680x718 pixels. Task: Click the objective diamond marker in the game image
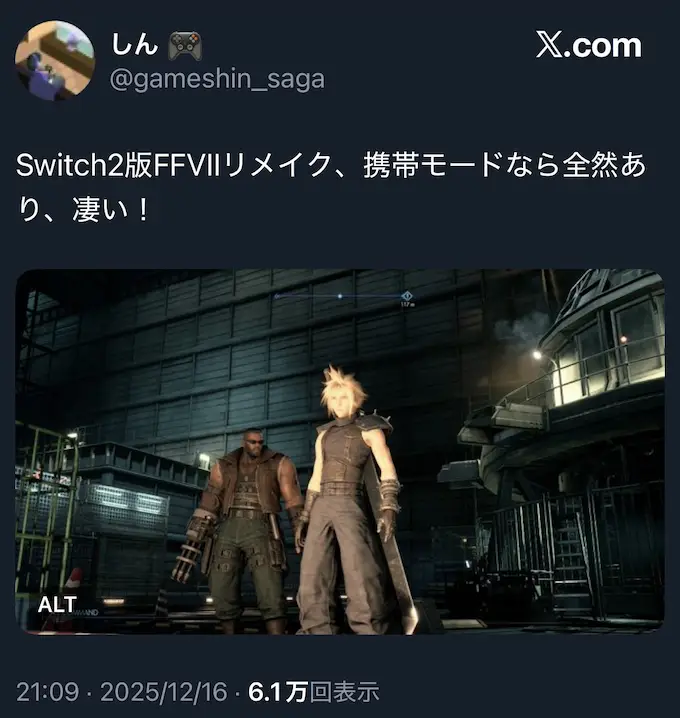[x=406, y=296]
